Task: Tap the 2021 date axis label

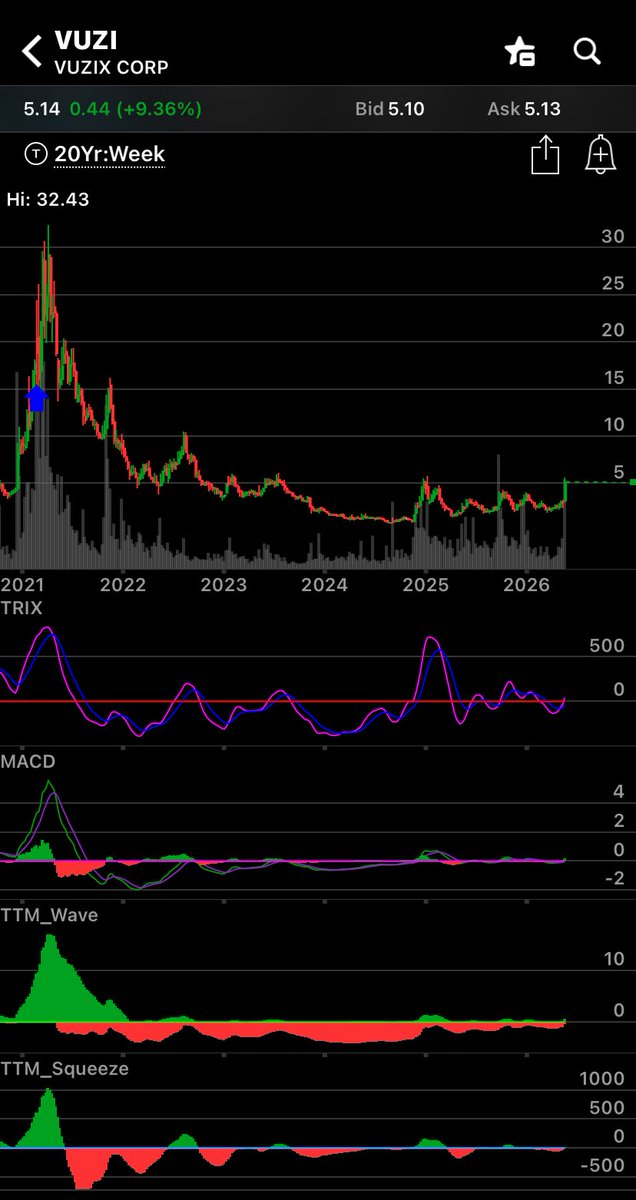Action: (x=23, y=584)
